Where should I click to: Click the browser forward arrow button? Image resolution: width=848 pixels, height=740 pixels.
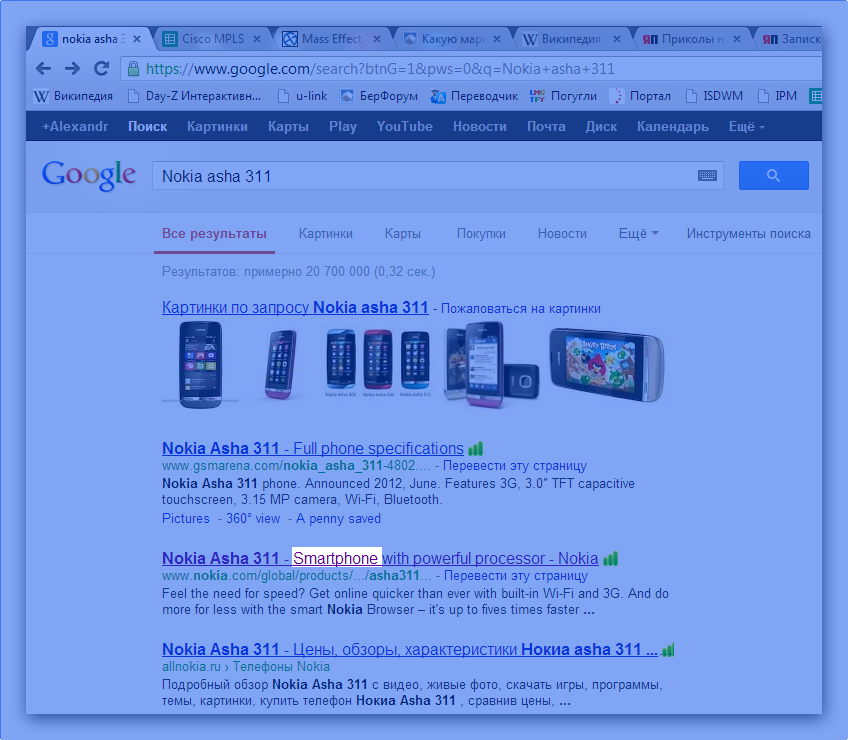click(72, 69)
